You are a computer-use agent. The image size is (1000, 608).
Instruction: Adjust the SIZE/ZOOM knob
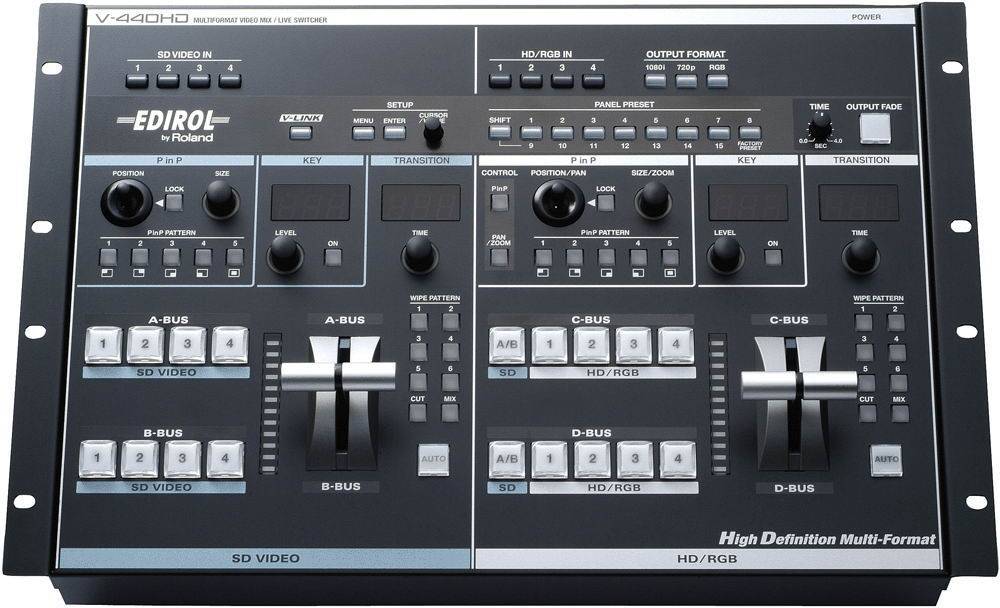point(652,200)
